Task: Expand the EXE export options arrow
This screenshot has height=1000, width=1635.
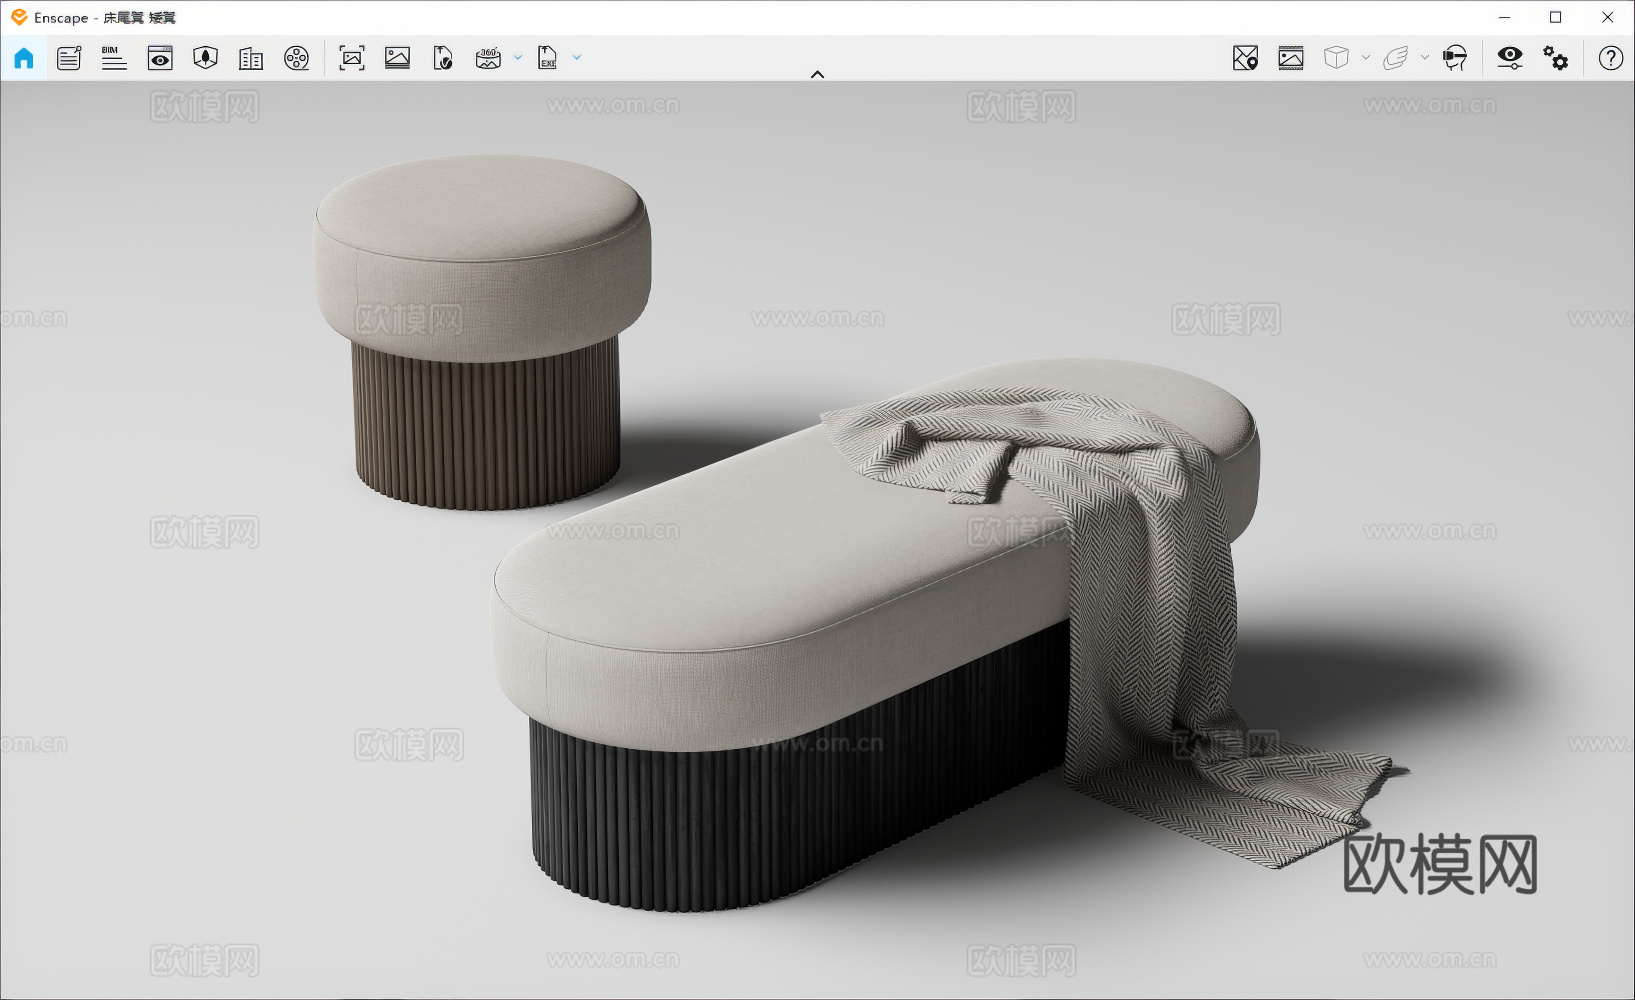Action: (x=577, y=58)
